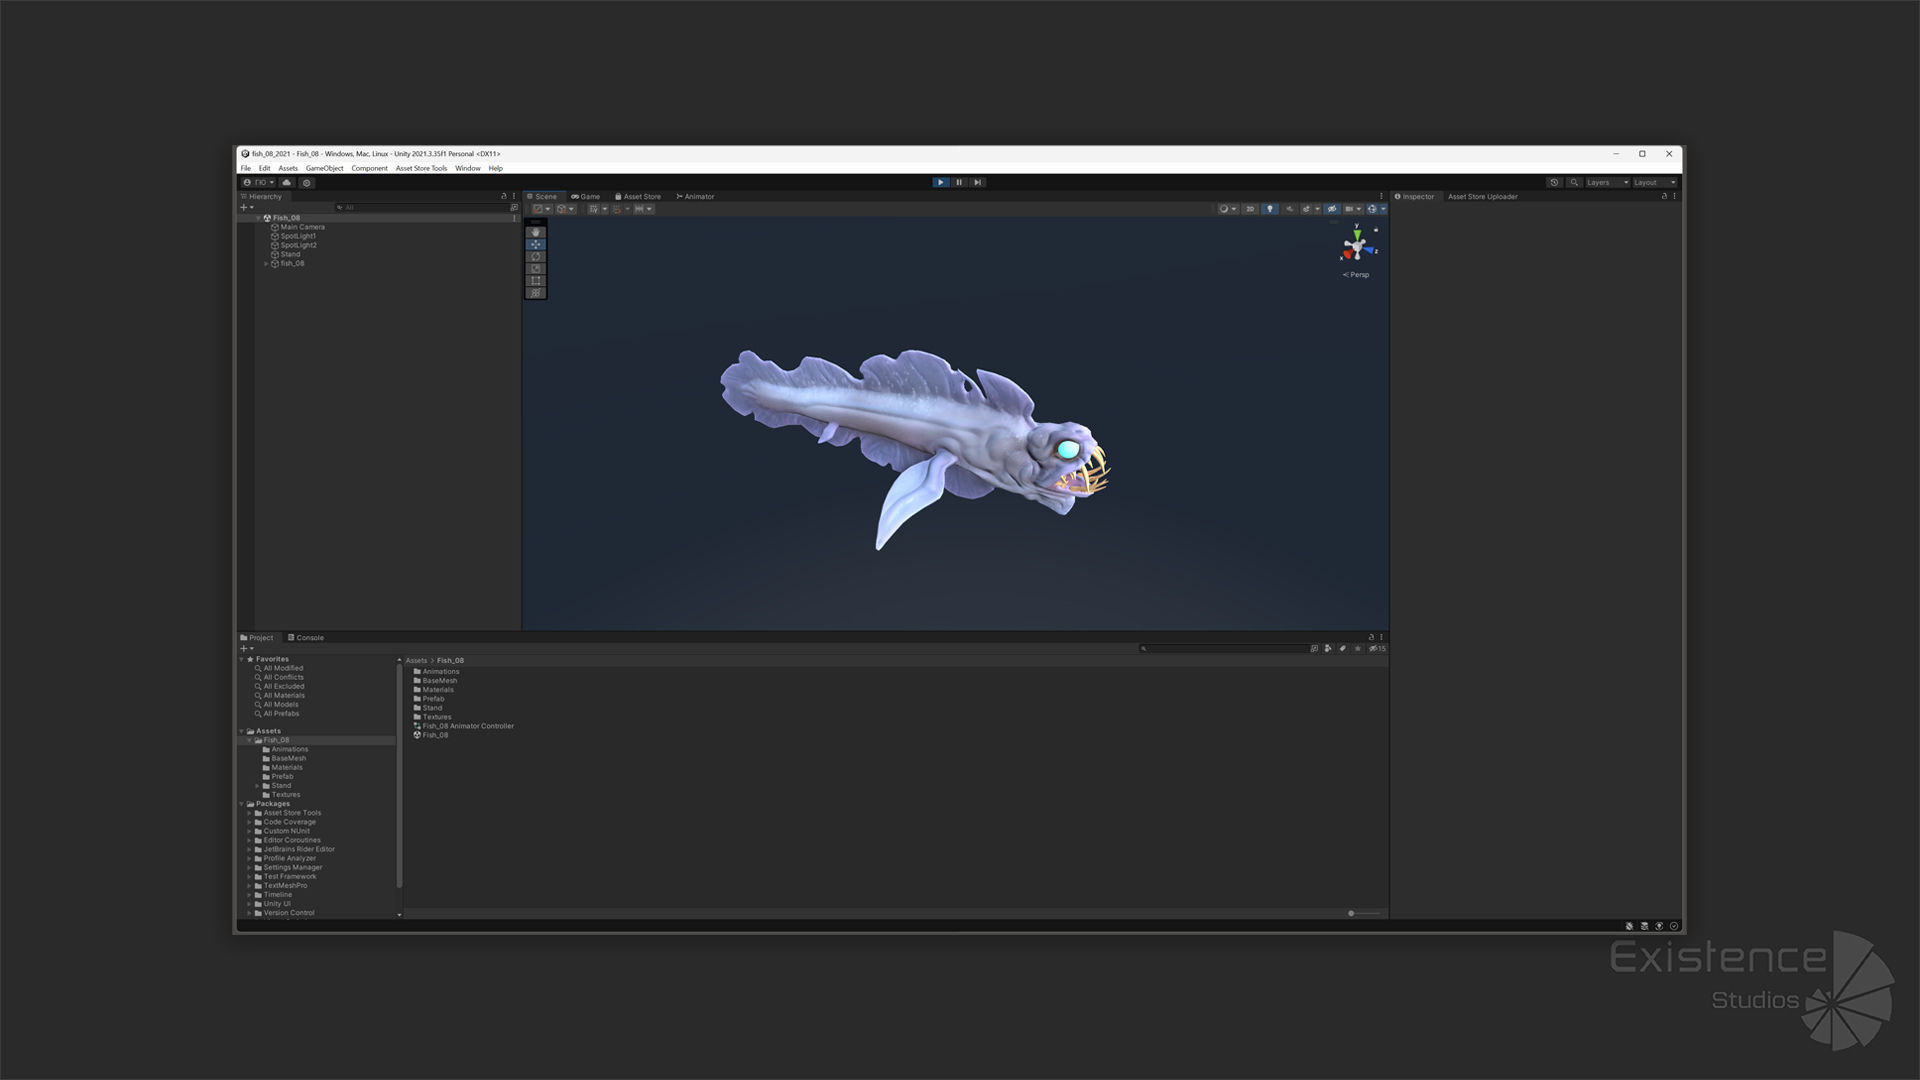Toggle Persp projection label
Image resolution: width=1920 pixels, height=1080 pixels.
(x=1356, y=274)
